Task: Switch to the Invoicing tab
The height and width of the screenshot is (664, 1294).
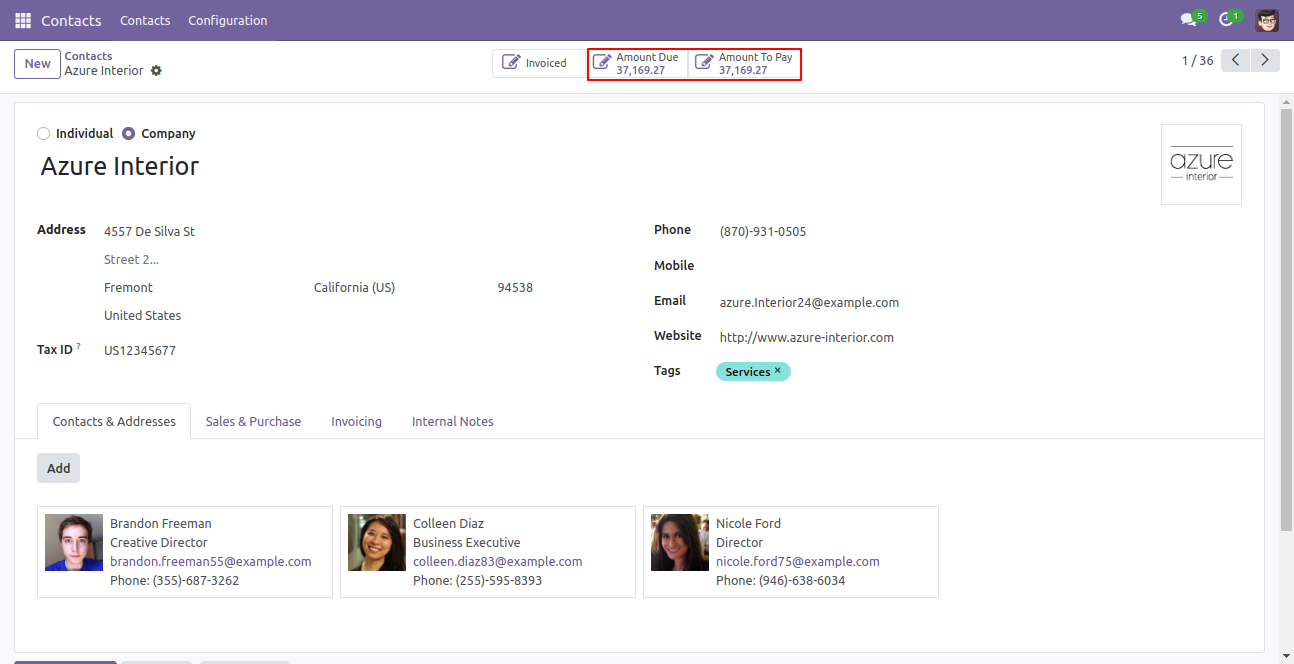Action: coord(357,422)
